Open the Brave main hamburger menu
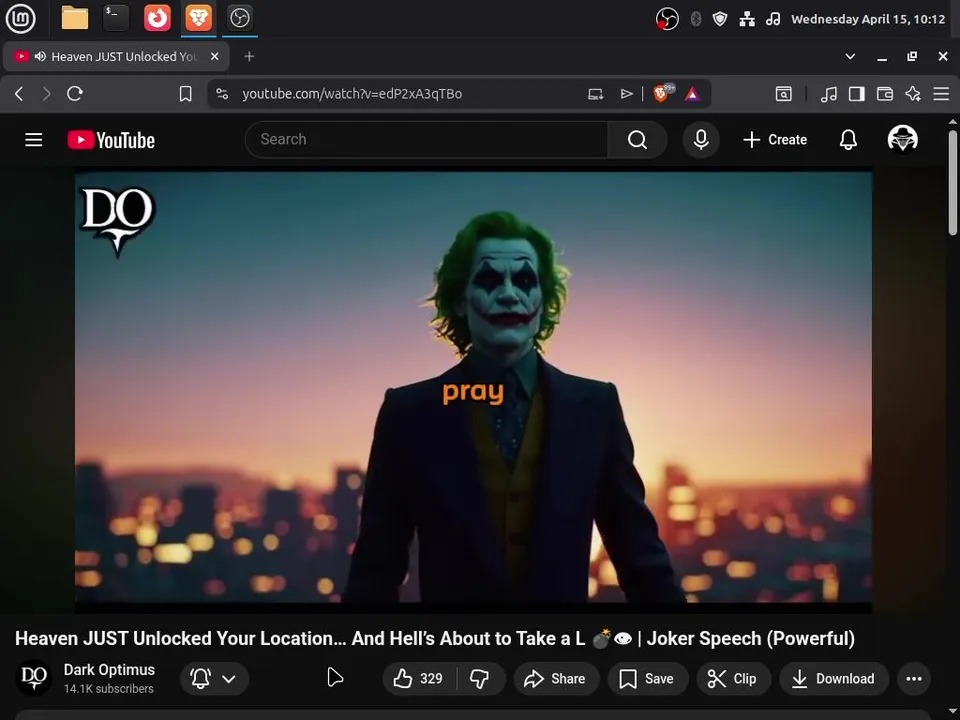Image resolution: width=960 pixels, height=720 pixels. tap(941, 94)
